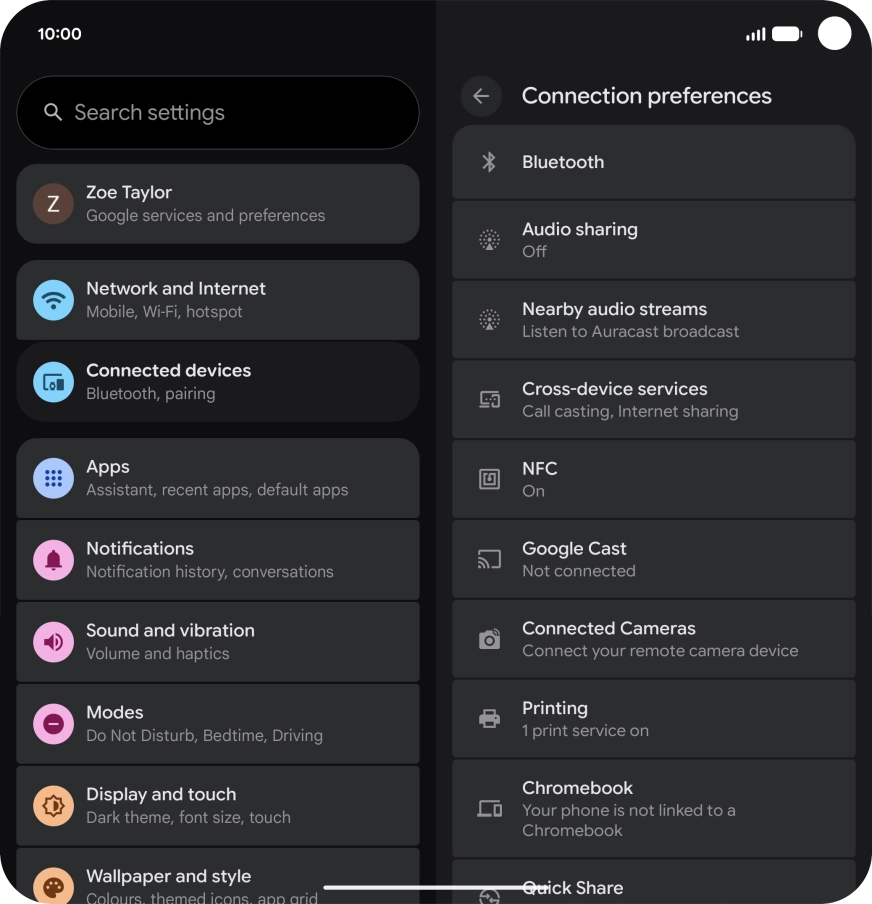This screenshot has height=904, width=872.
Task: Tap the Modes do-not-disturb icon
Action: coord(54,724)
